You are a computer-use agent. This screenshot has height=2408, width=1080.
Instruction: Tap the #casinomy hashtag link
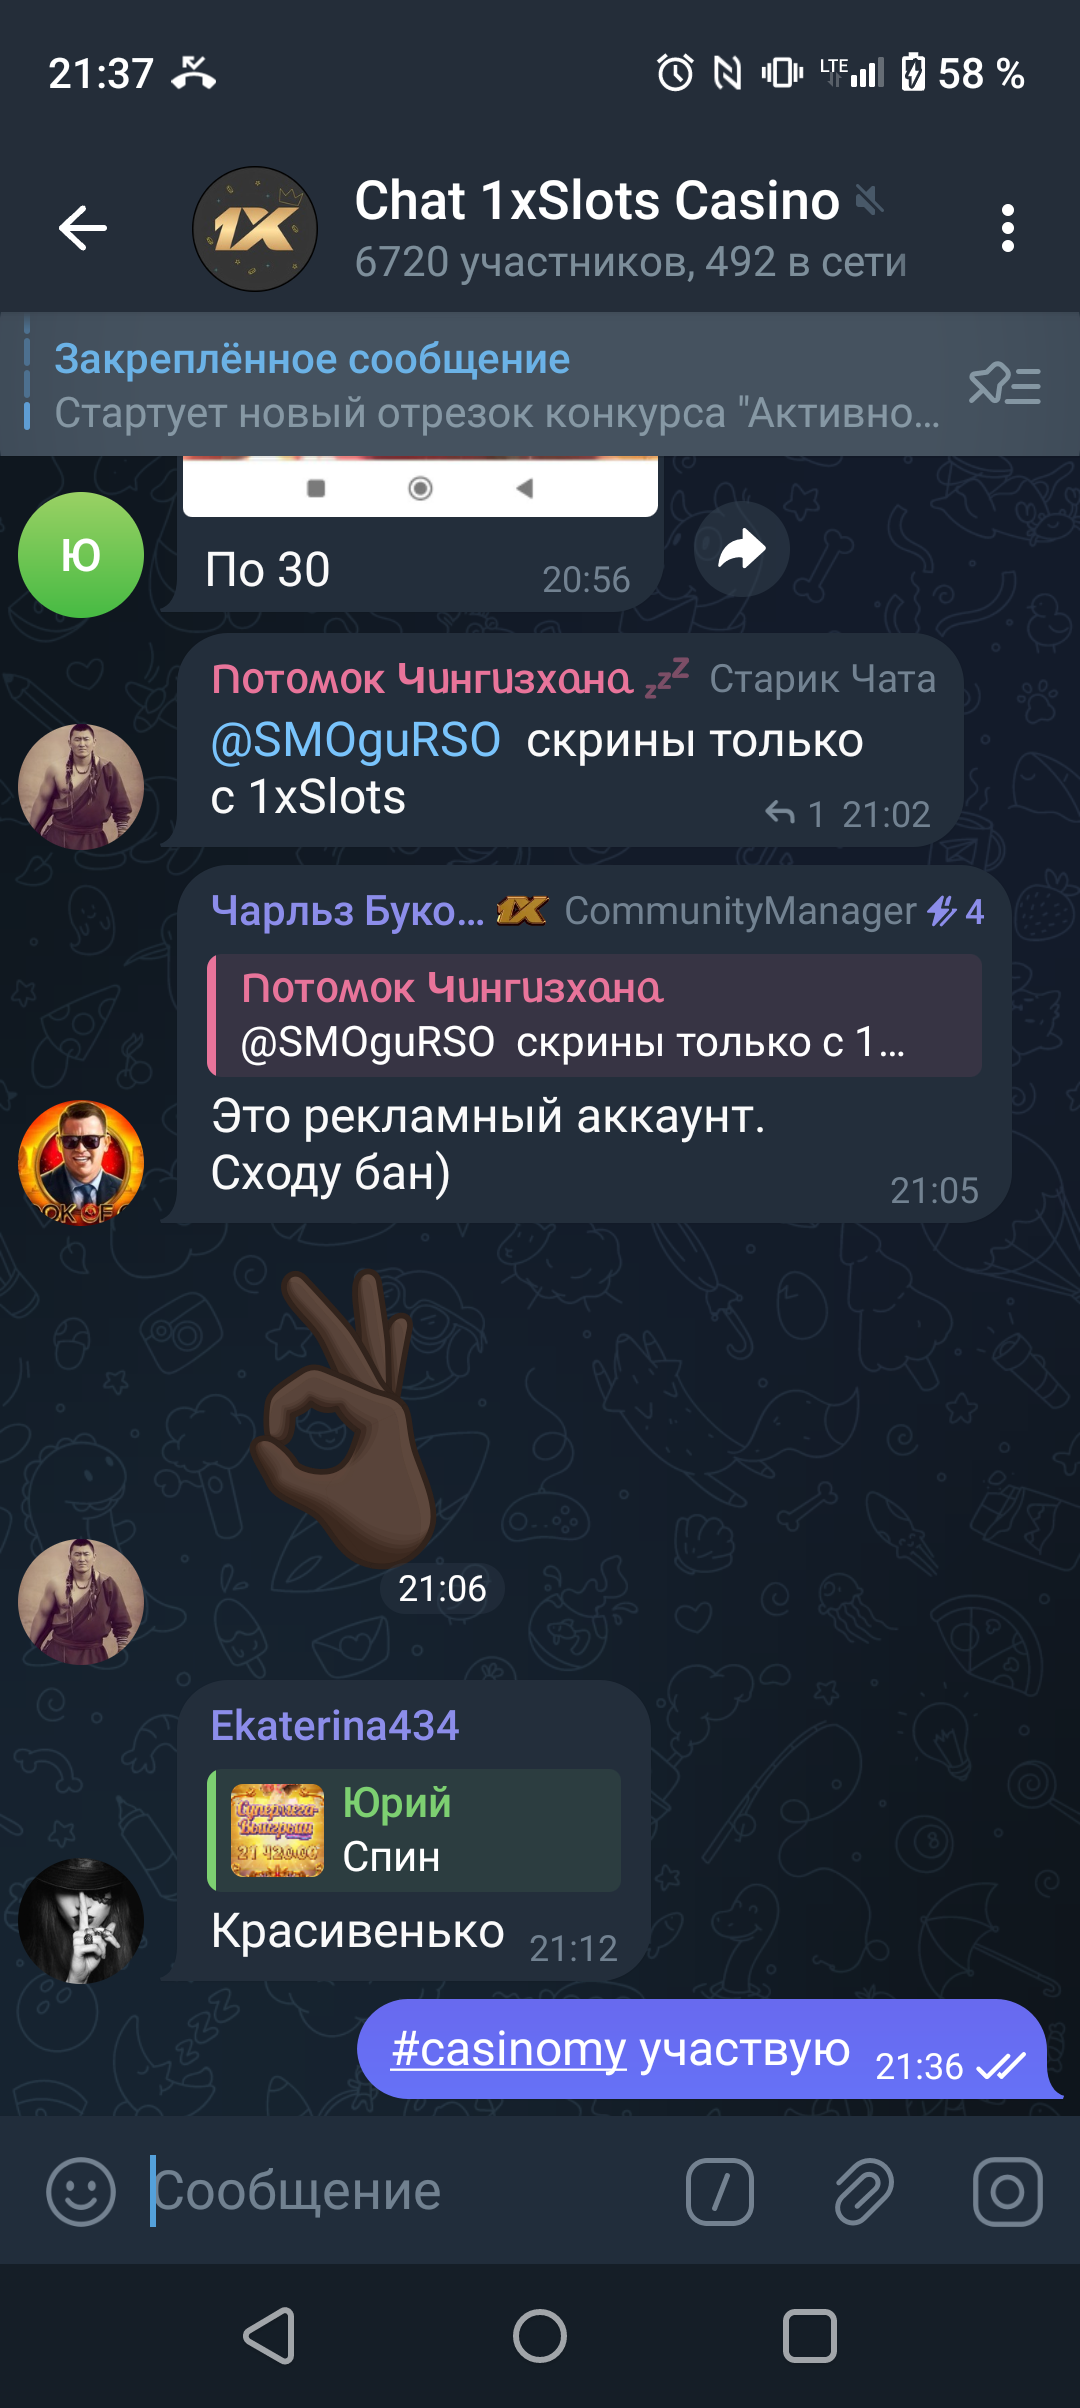point(508,2048)
